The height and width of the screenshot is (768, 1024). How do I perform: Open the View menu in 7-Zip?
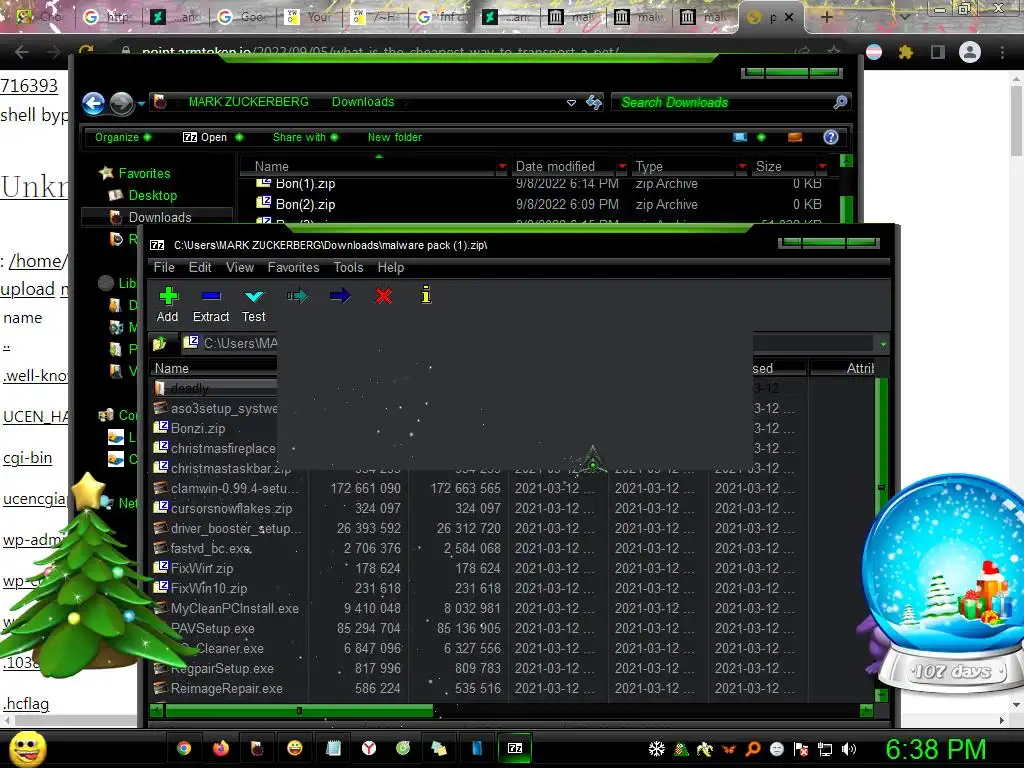click(240, 268)
